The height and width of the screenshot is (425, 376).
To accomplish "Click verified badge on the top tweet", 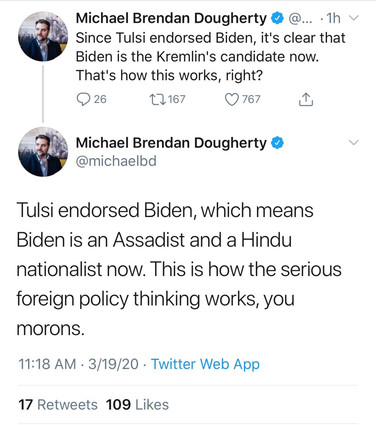I will tap(277, 18).
